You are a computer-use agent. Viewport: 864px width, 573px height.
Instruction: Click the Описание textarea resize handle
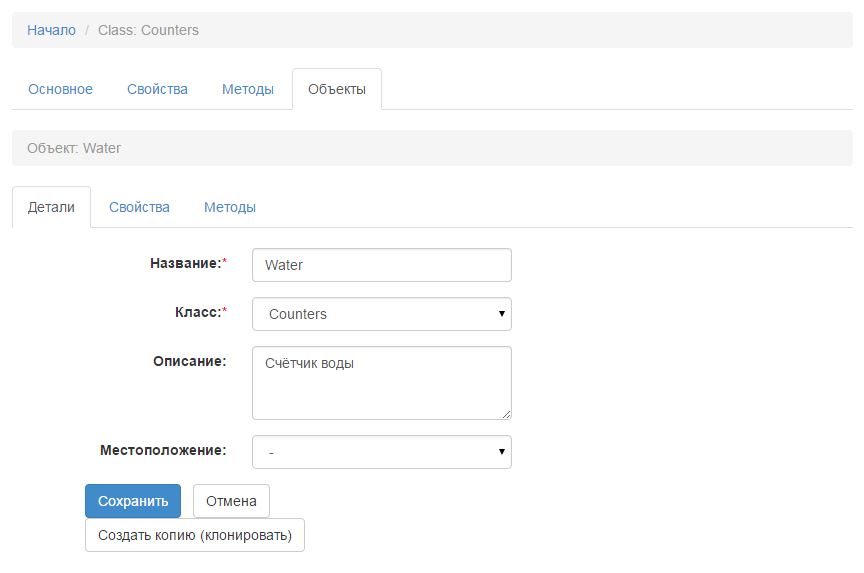[x=506, y=414]
